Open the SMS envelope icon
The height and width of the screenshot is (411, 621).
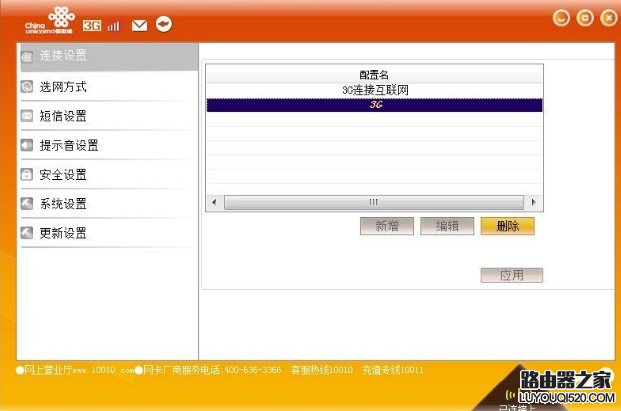click(139, 26)
